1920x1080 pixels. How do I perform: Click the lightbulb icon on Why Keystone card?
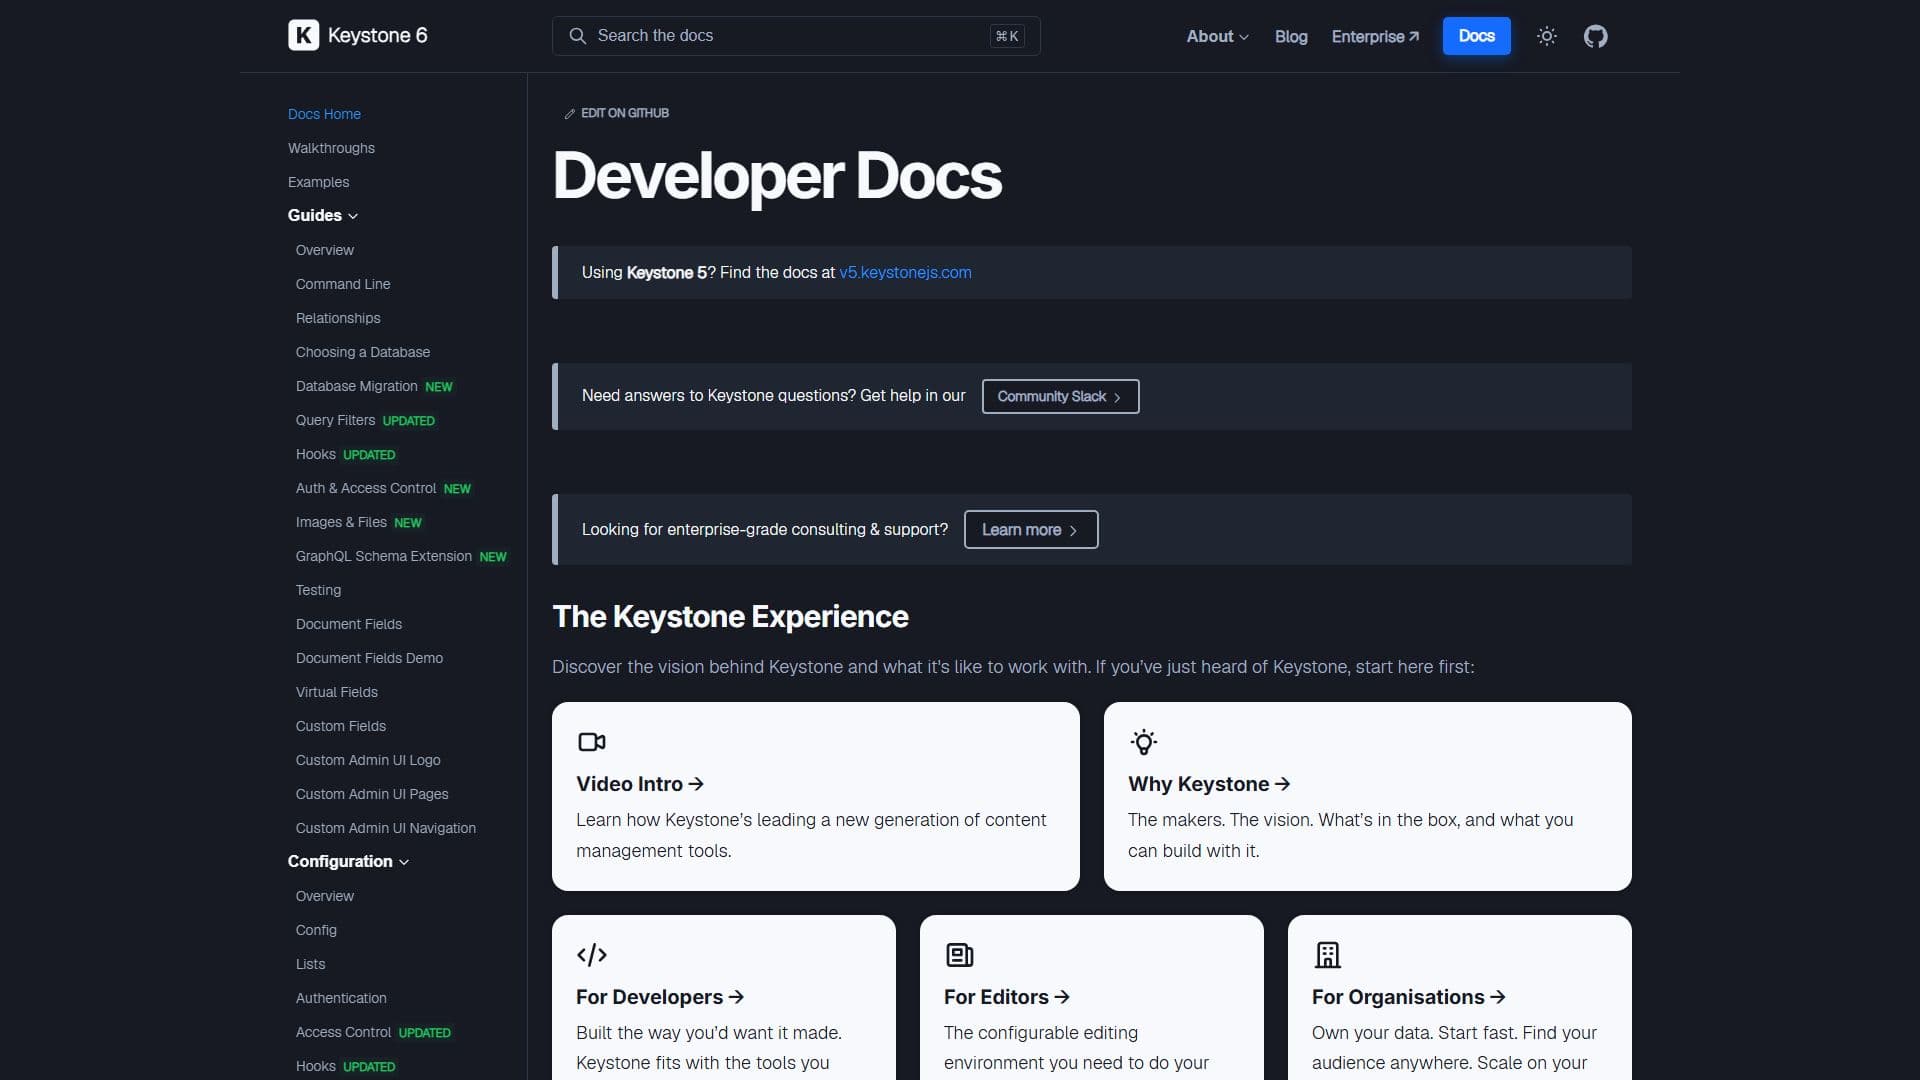1144,742
